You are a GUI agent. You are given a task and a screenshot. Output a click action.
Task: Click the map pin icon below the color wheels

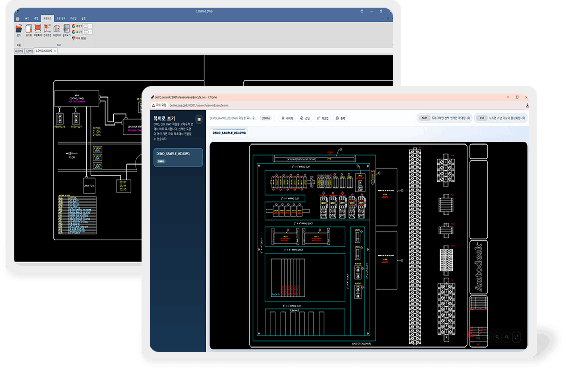[73, 38]
